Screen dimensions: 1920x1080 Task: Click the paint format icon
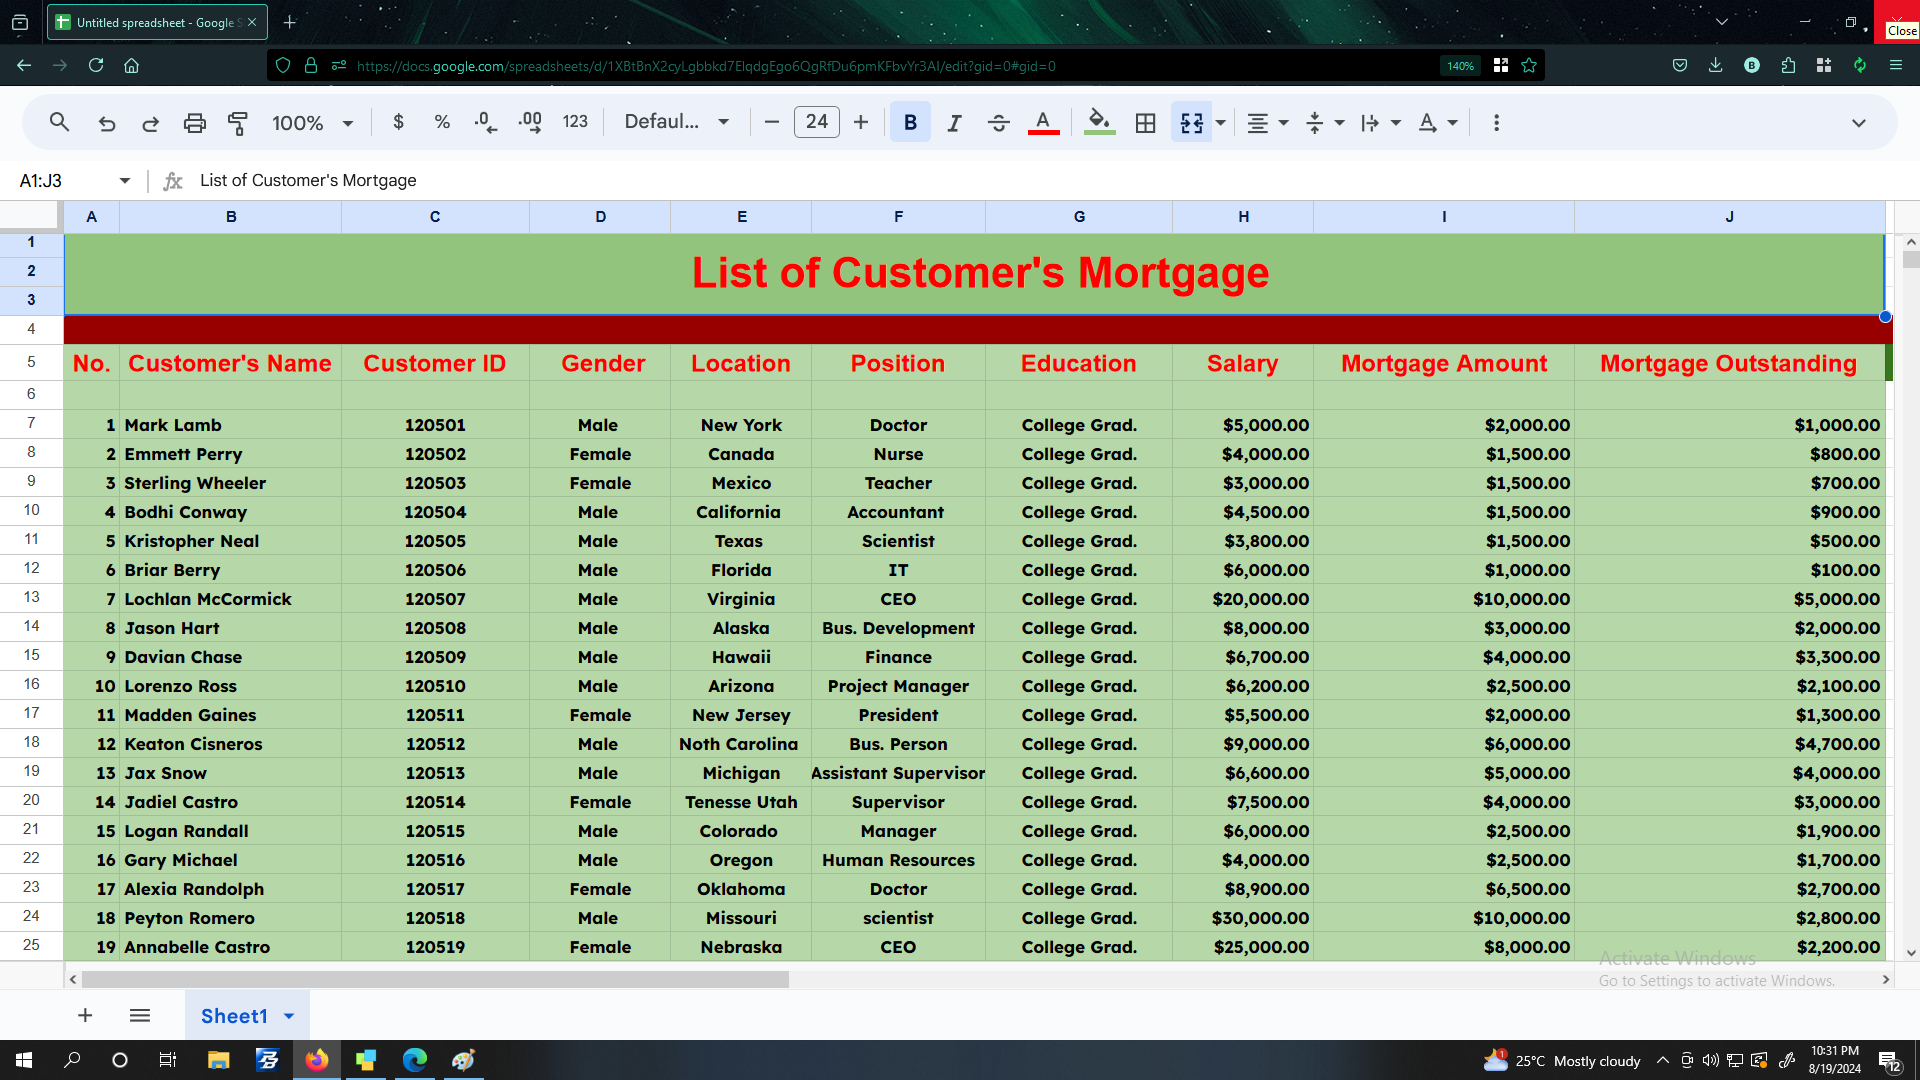tap(238, 123)
